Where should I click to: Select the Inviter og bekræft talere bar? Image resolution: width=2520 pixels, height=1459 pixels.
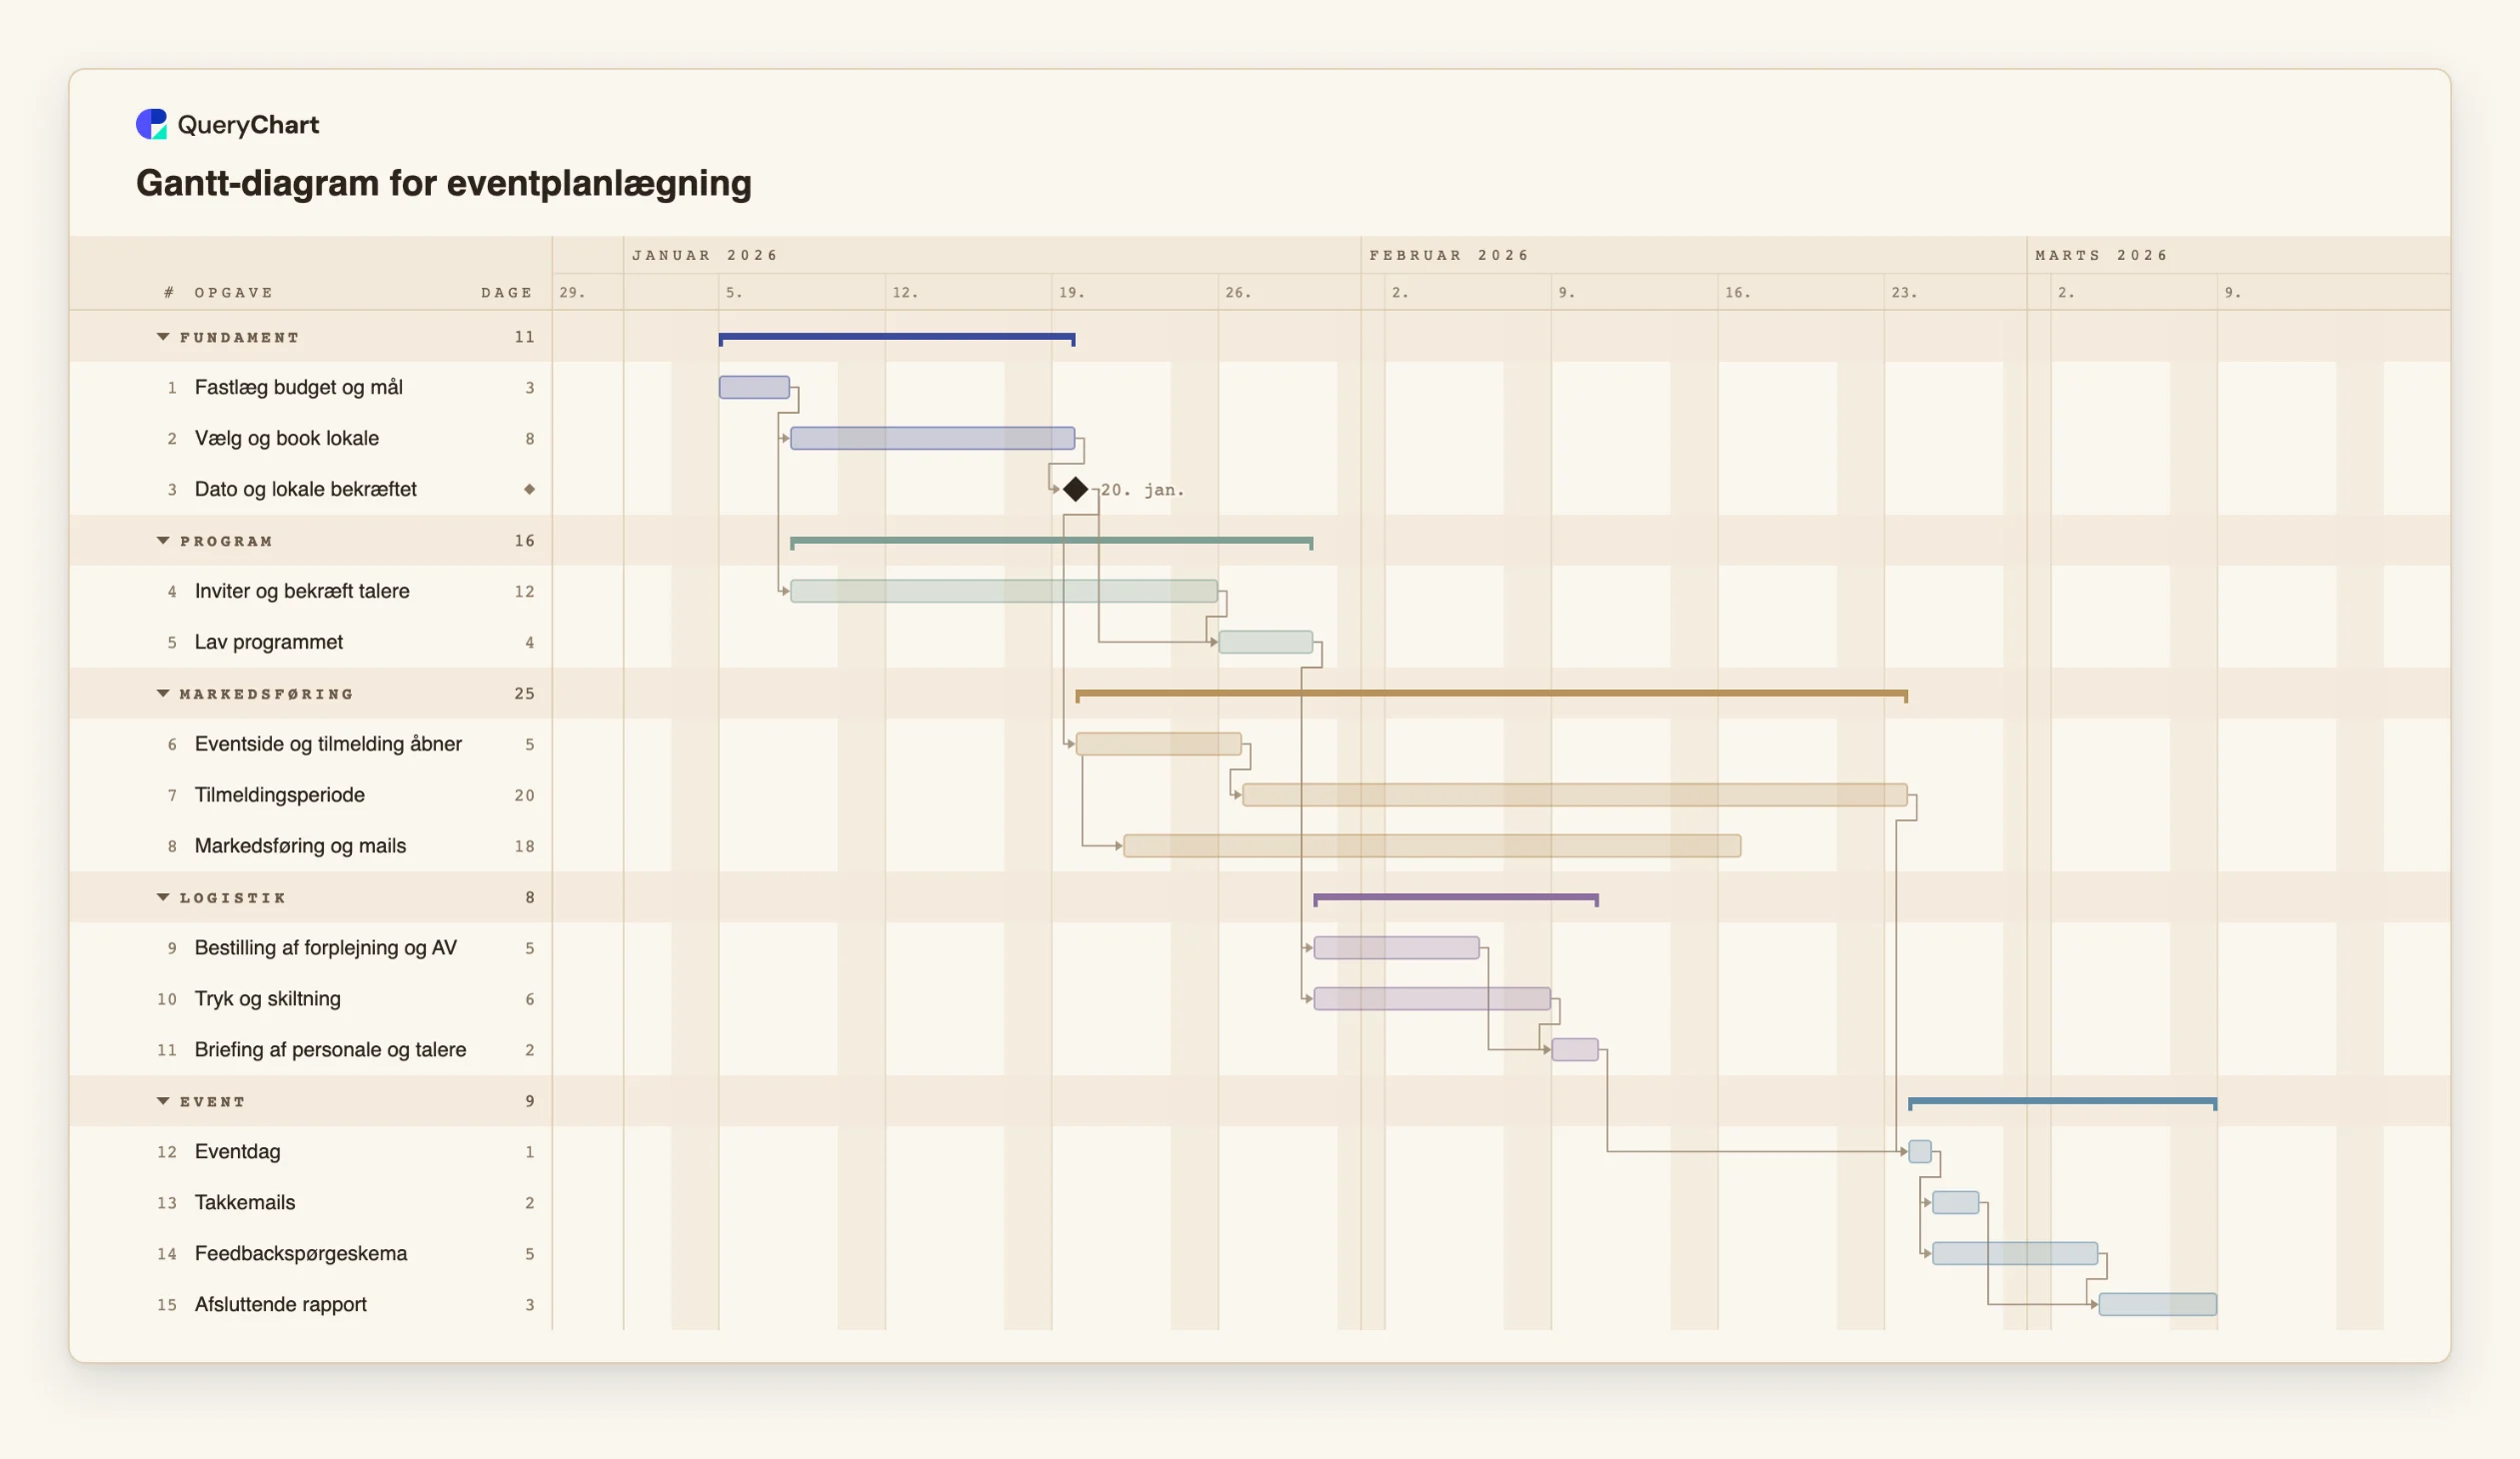tap(1004, 591)
